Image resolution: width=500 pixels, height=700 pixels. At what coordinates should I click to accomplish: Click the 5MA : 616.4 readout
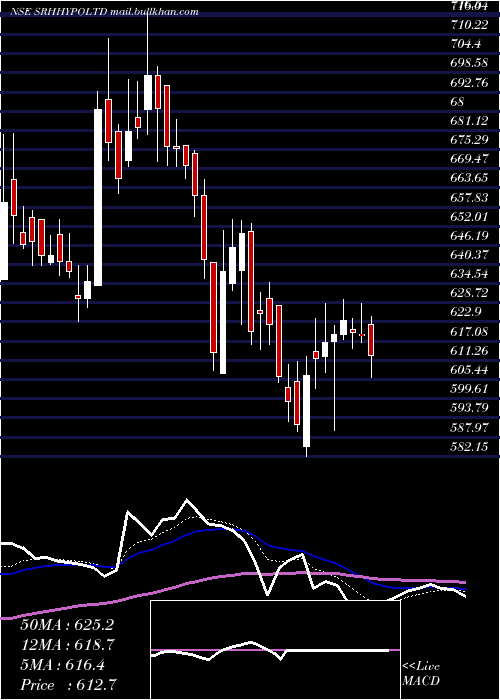click(62, 665)
